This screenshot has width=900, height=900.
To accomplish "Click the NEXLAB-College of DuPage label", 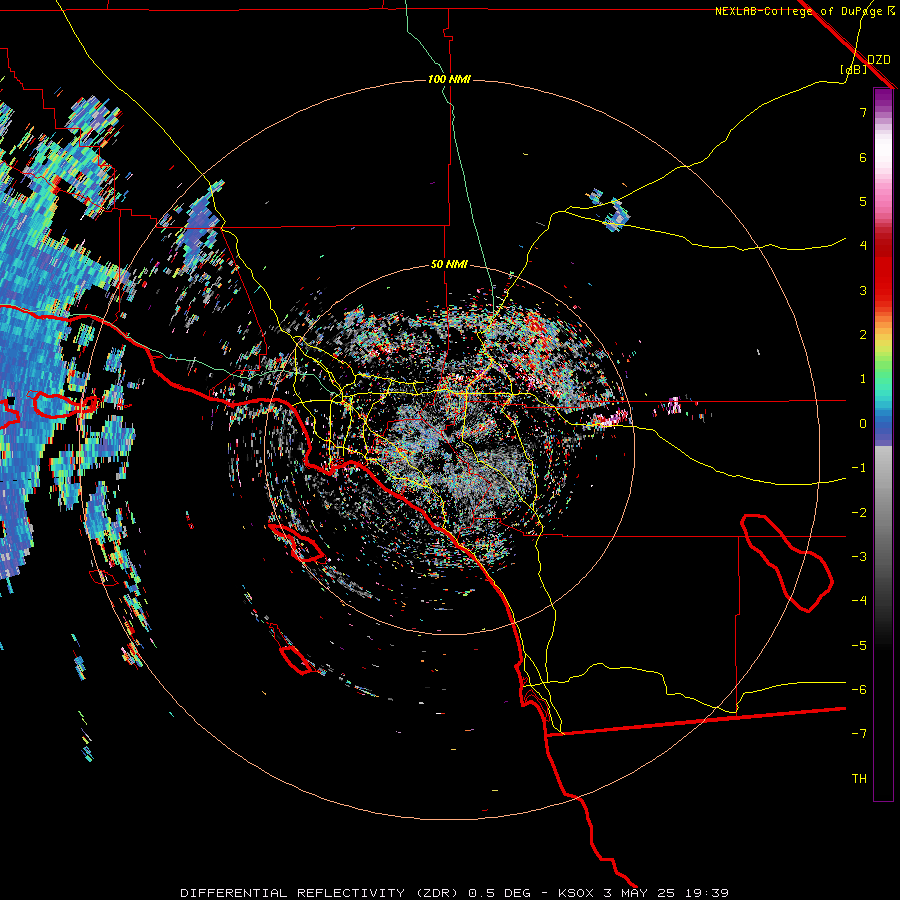I will [x=804, y=11].
